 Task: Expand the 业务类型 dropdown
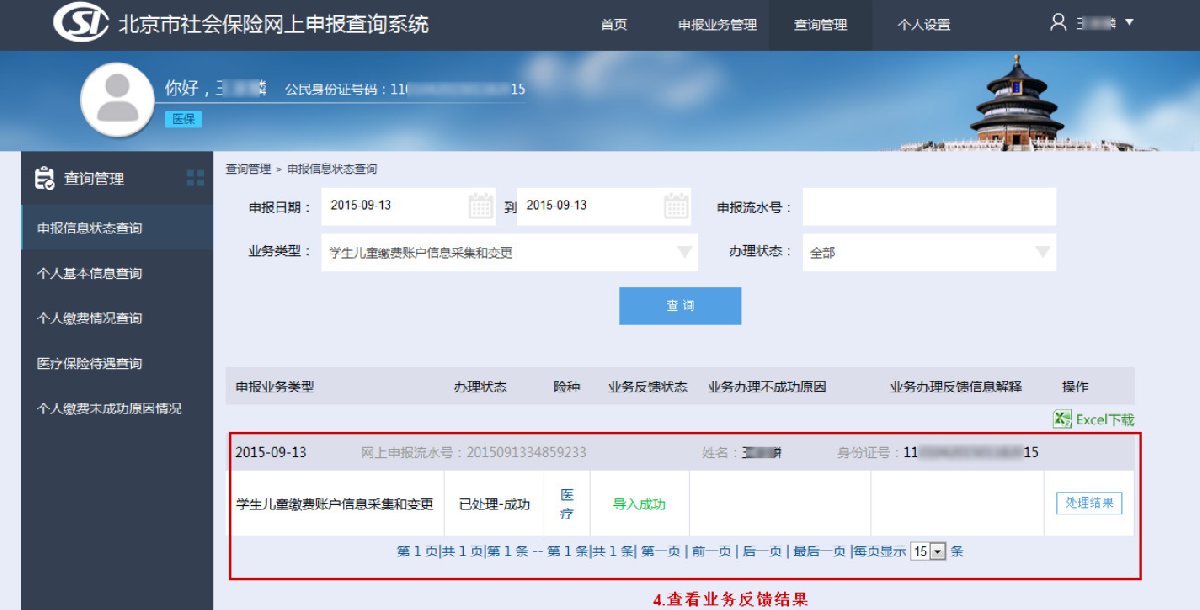click(685, 252)
